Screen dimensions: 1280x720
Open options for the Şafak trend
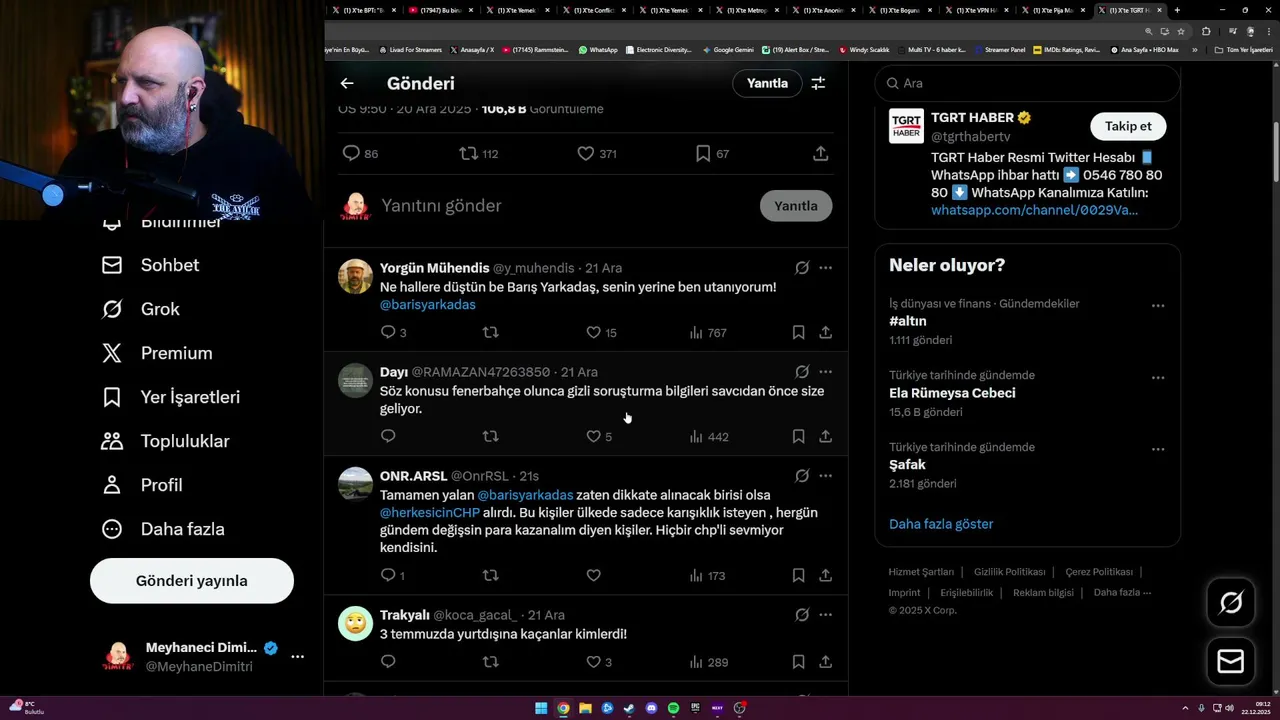click(1158, 450)
